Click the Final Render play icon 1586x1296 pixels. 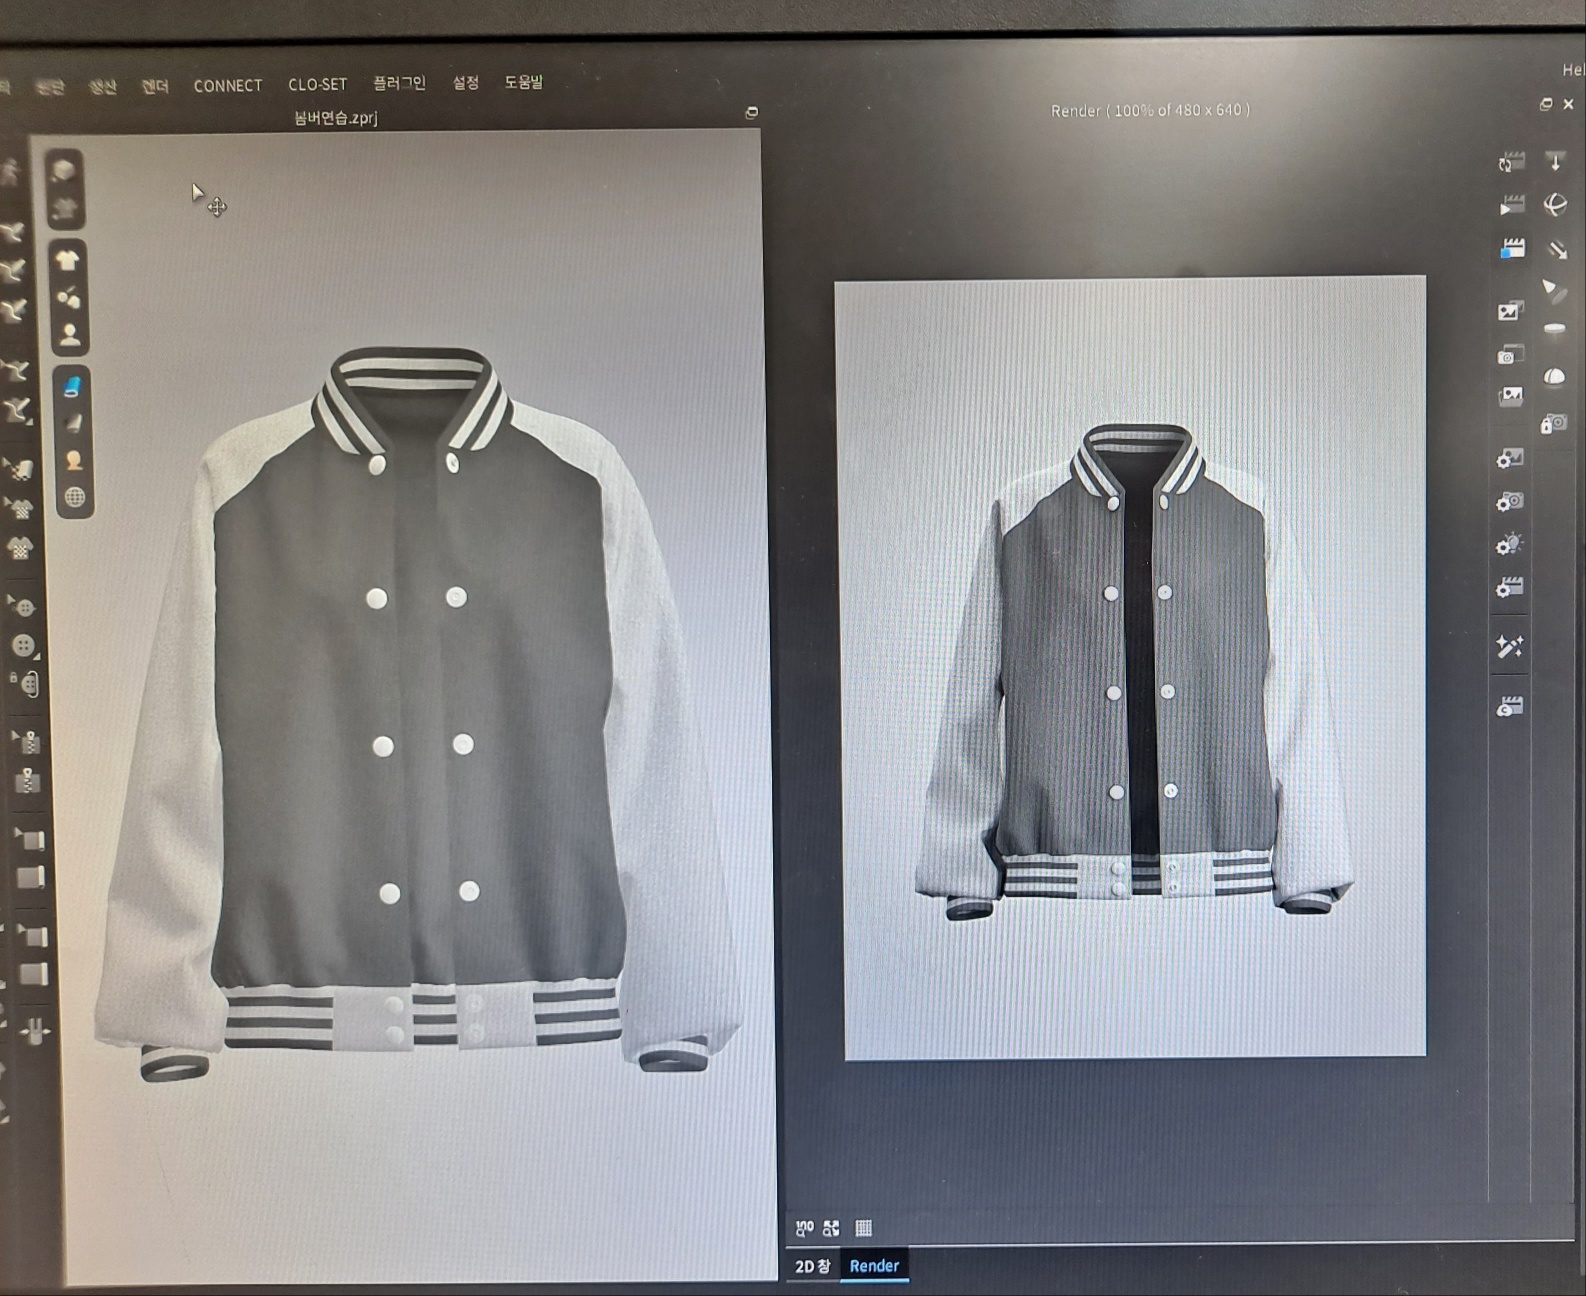[1511, 205]
